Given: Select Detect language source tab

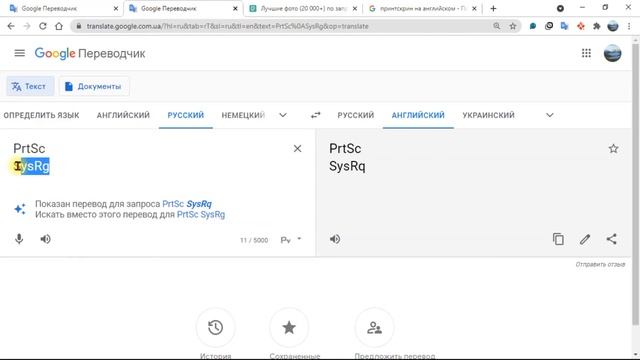Looking at the screenshot, I should [x=41, y=115].
